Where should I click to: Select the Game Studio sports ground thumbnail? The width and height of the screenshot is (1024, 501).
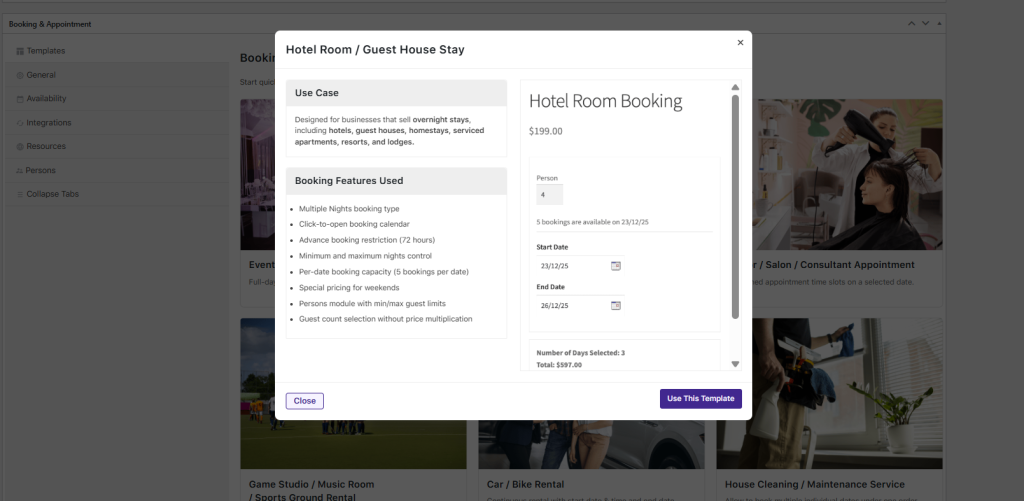tap(353, 393)
